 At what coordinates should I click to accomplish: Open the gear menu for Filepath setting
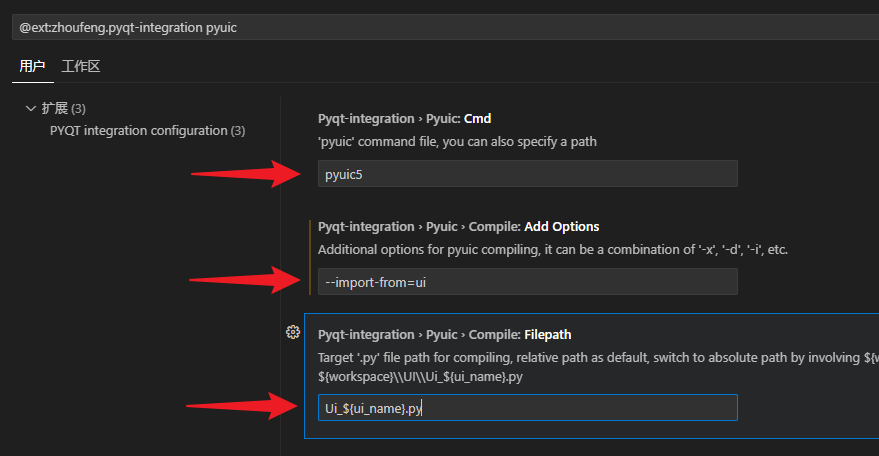[x=293, y=333]
